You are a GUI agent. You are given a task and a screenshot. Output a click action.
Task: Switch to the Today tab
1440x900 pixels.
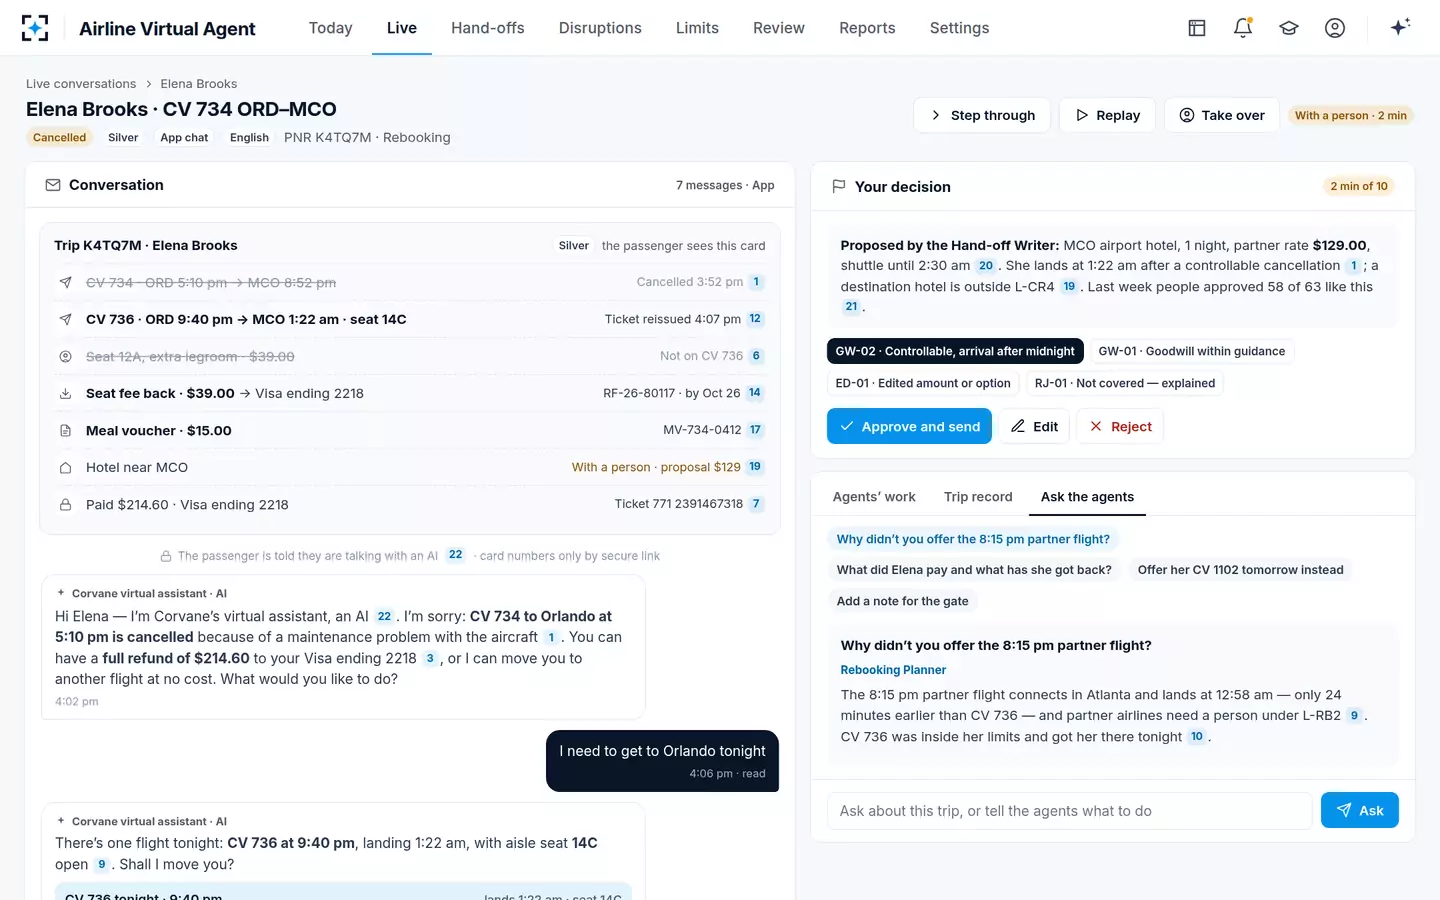[x=330, y=28]
